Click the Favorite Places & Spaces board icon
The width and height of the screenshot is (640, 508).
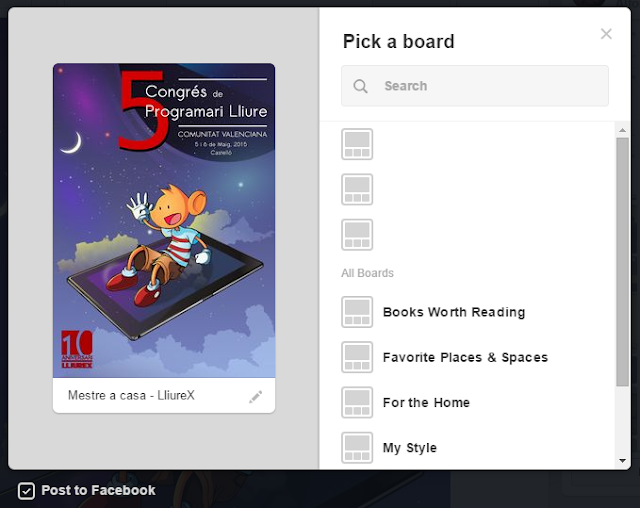click(357, 357)
